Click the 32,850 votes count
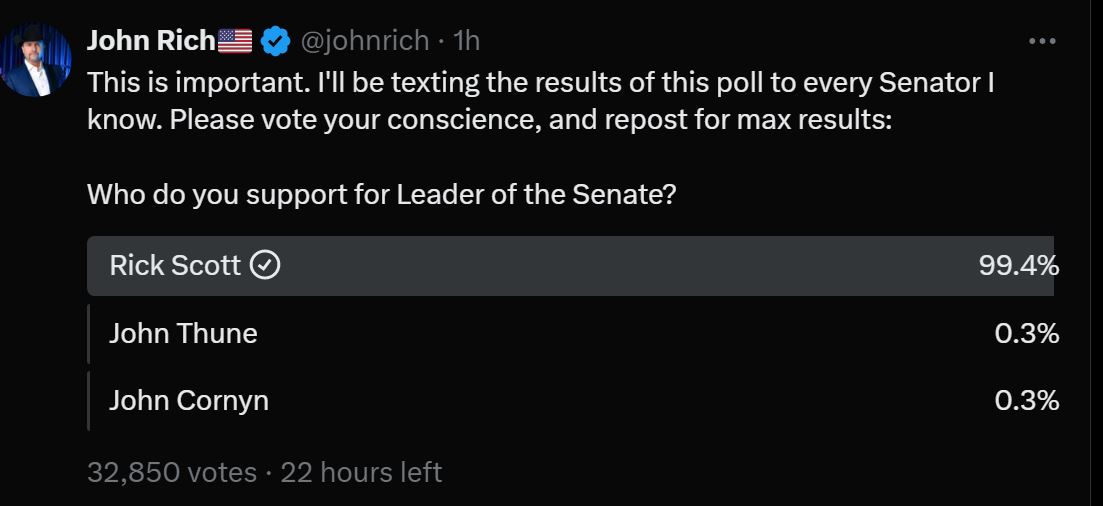This screenshot has width=1103, height=506. coord(171,472)
